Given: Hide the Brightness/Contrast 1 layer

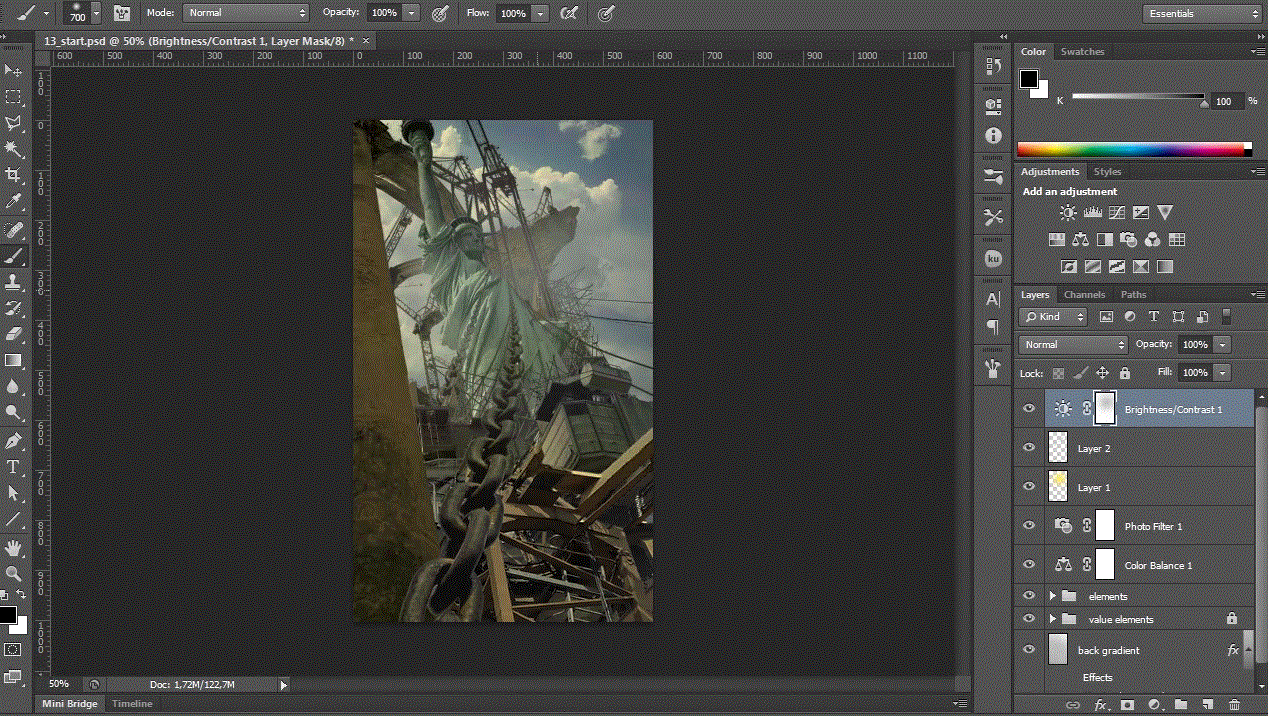Looking at the screenshot, I should coord(1029,409).
